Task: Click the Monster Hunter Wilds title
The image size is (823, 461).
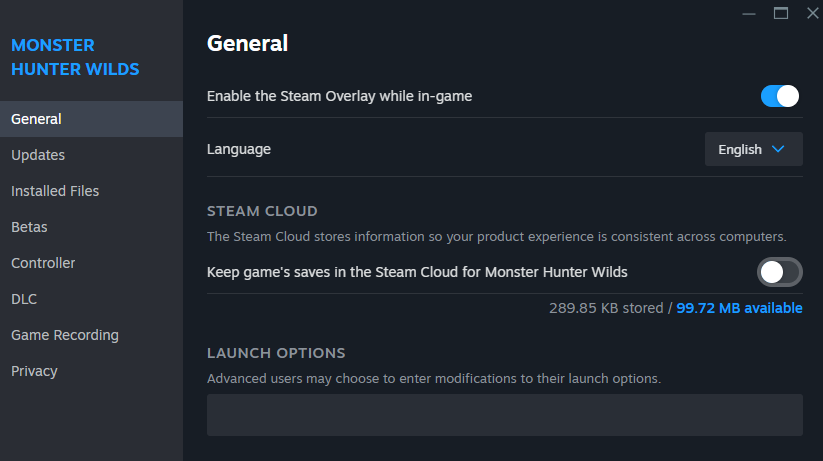Action: pyautogui.click(x=75, y=57)
